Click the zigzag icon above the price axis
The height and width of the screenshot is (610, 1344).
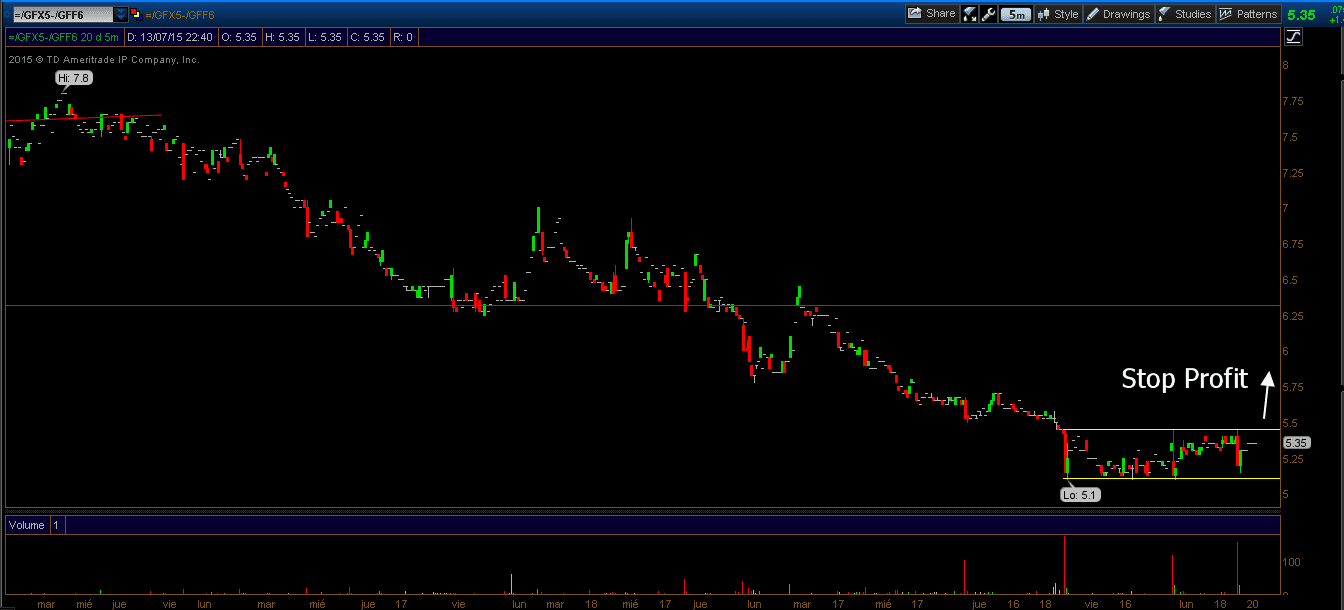[x=1292, y=36]
